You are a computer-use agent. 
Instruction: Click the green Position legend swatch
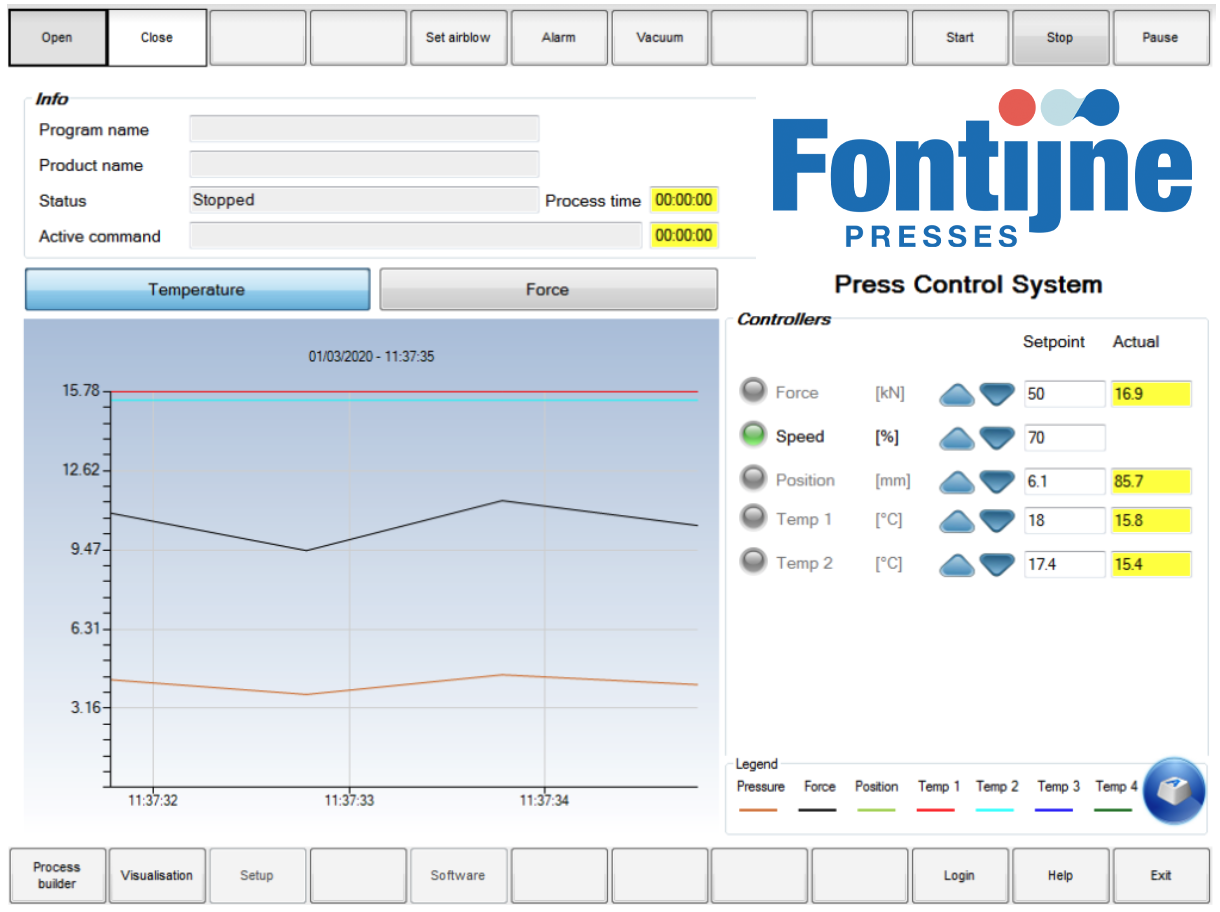click(x=876, y=810)
